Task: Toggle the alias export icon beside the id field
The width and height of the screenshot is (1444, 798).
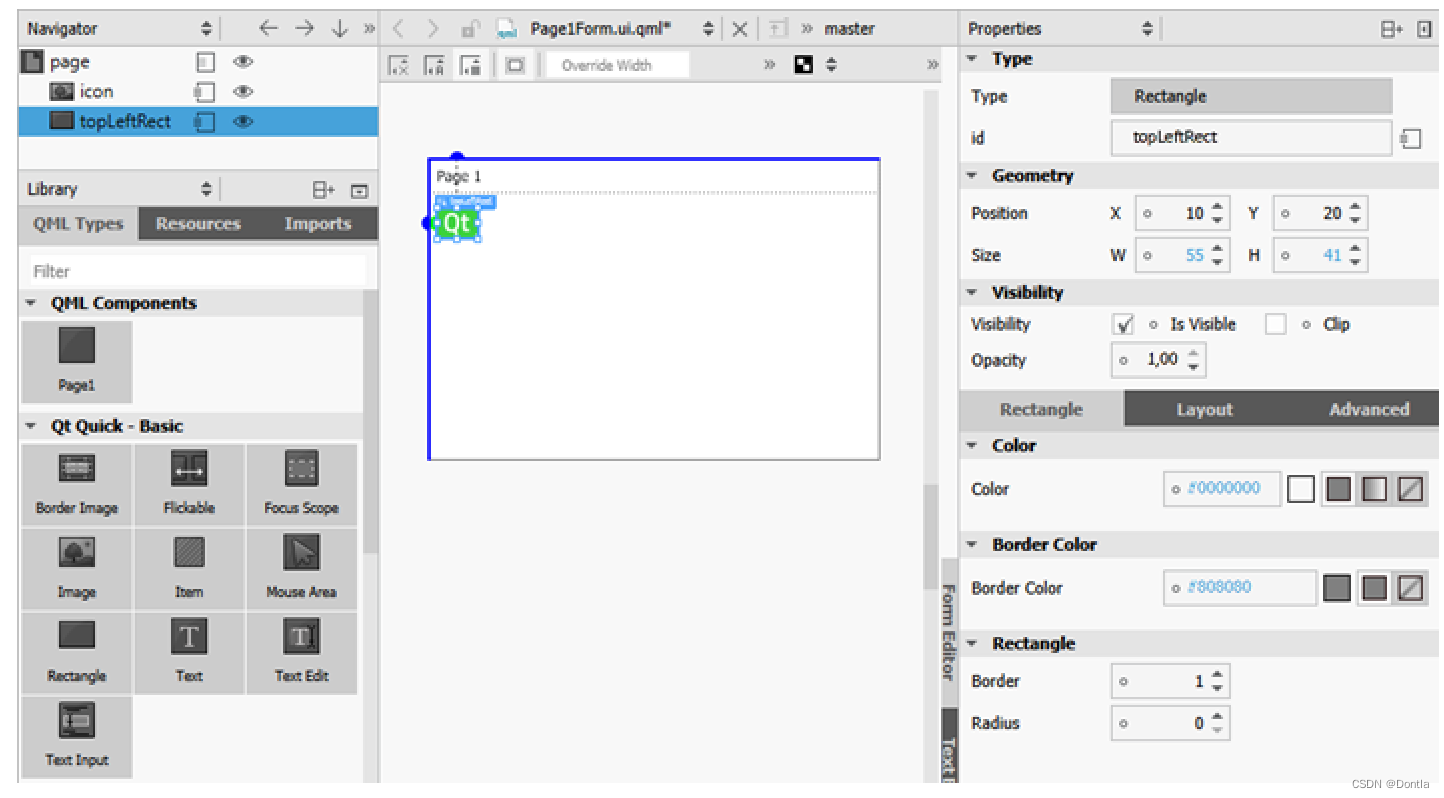Action: pyautogui.click(x=1411, y=139)
